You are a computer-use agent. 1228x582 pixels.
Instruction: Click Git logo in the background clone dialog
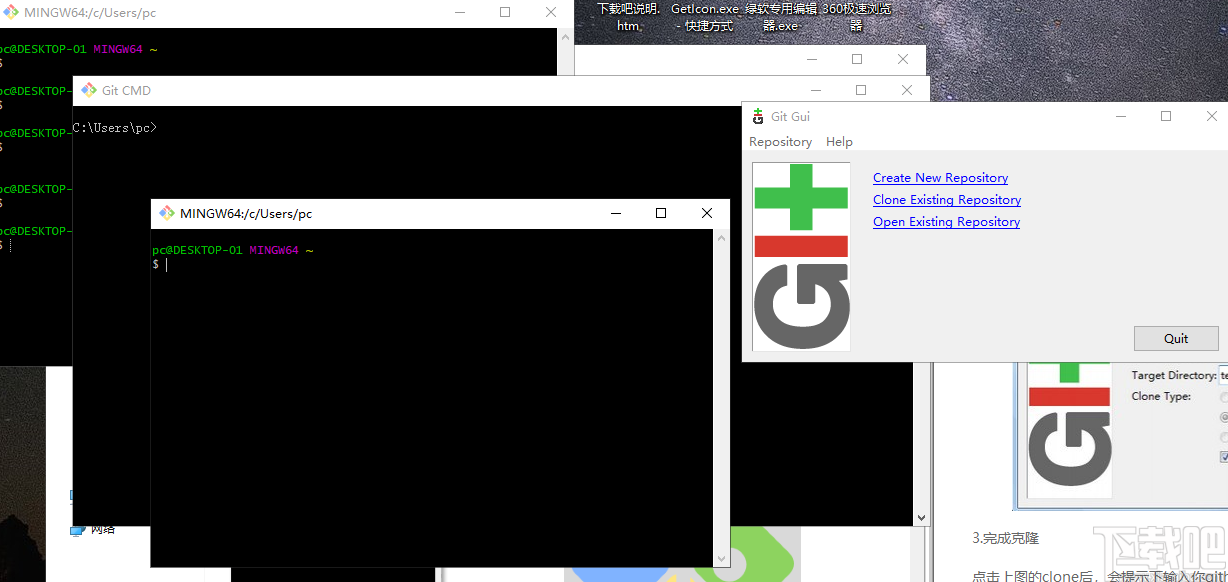(1070, 430)
